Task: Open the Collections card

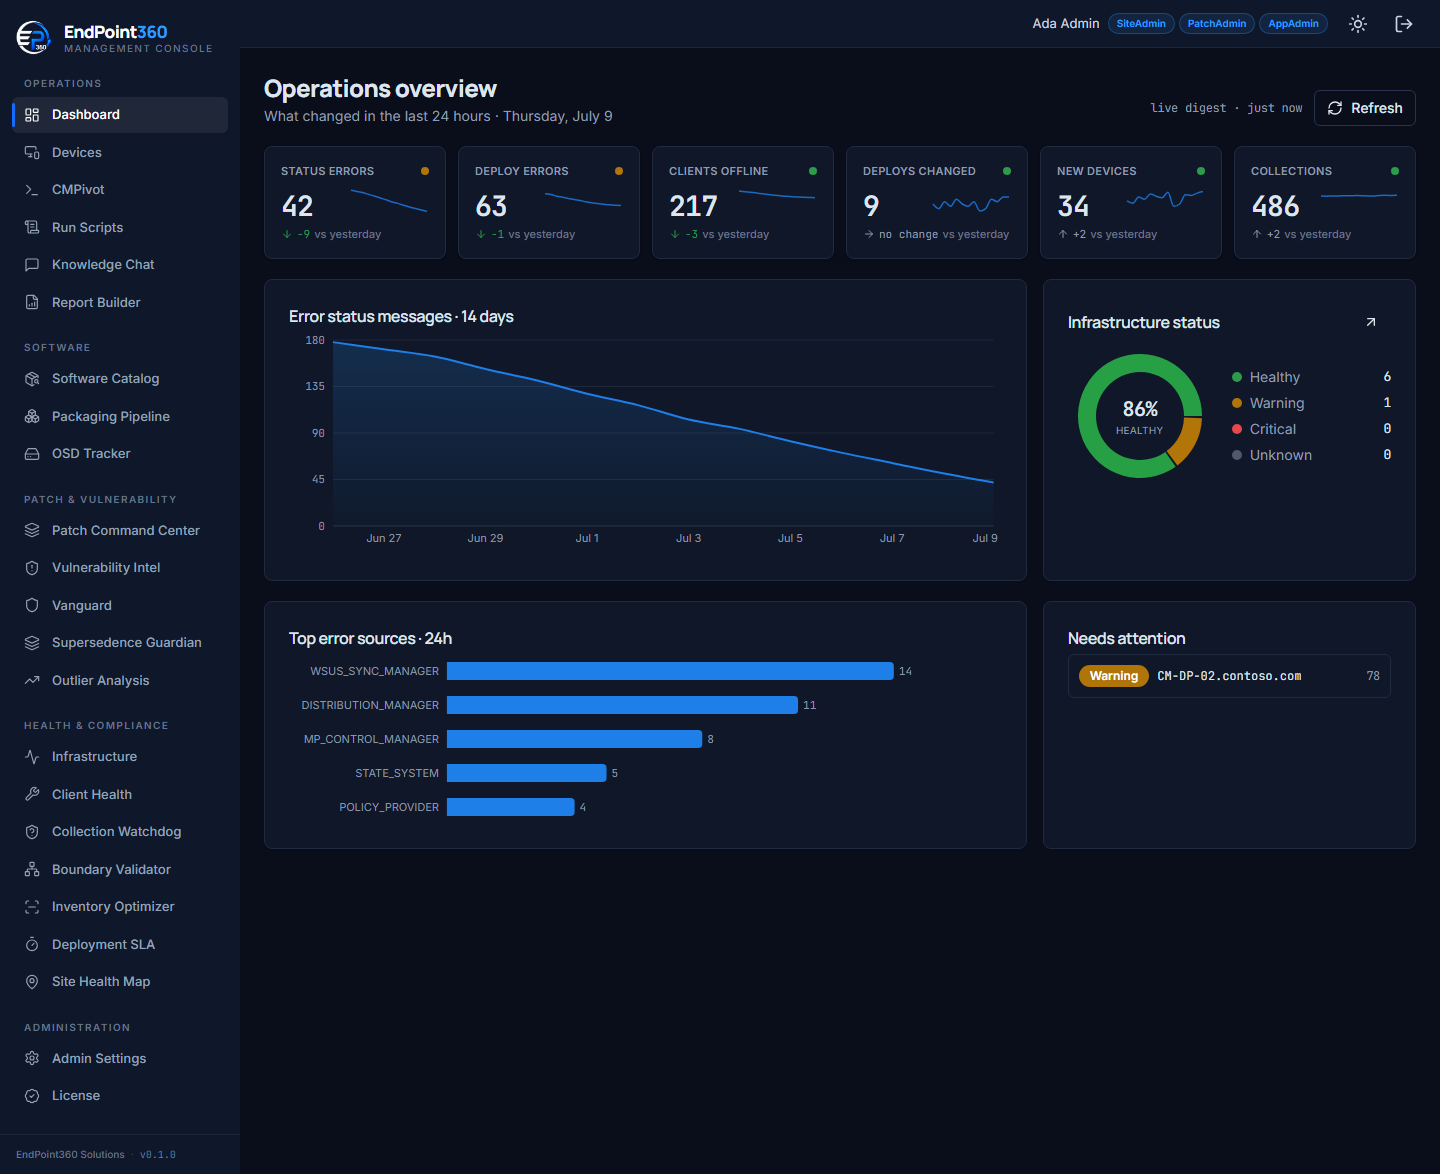Action: (x=1325, y=203)
